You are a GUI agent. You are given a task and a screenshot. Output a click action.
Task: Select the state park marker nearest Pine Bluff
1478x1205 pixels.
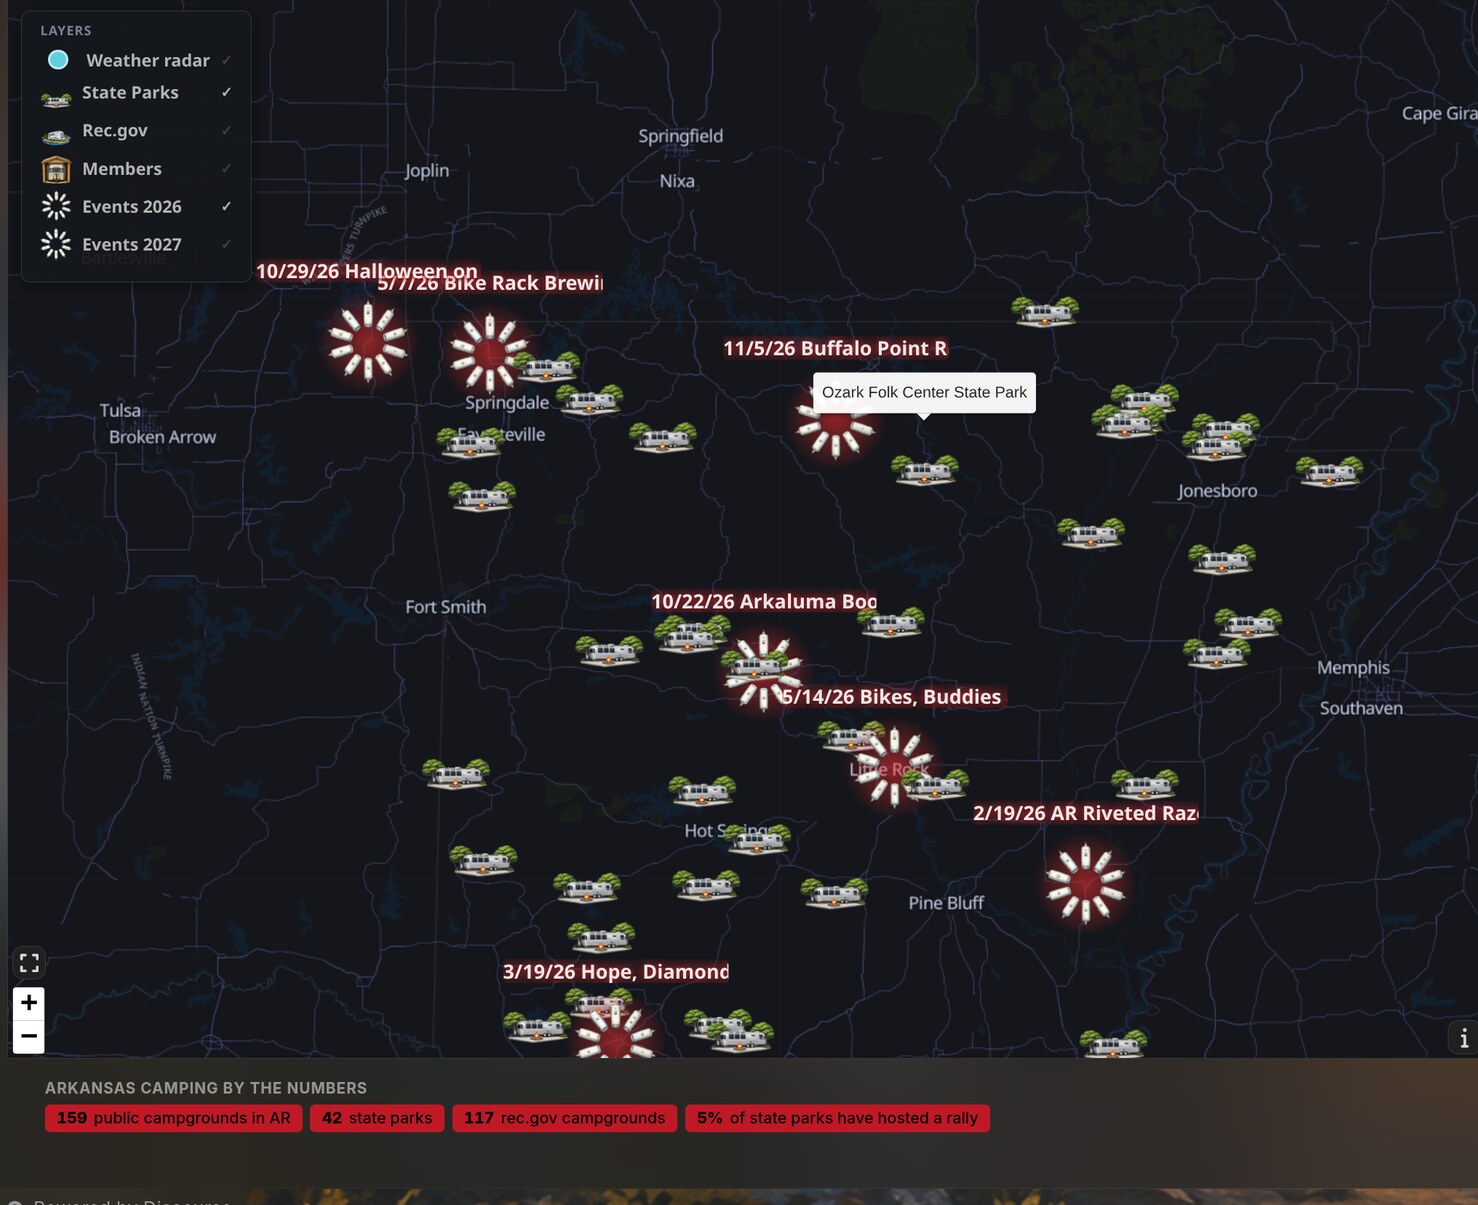(834, 892)
